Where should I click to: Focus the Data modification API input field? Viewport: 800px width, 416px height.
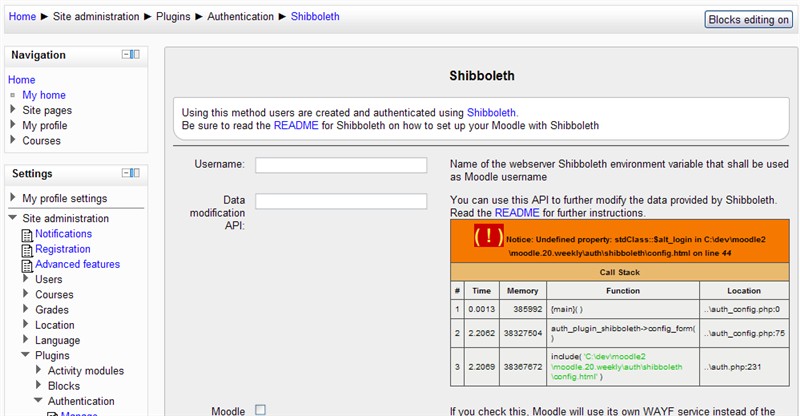coord(341,201)
